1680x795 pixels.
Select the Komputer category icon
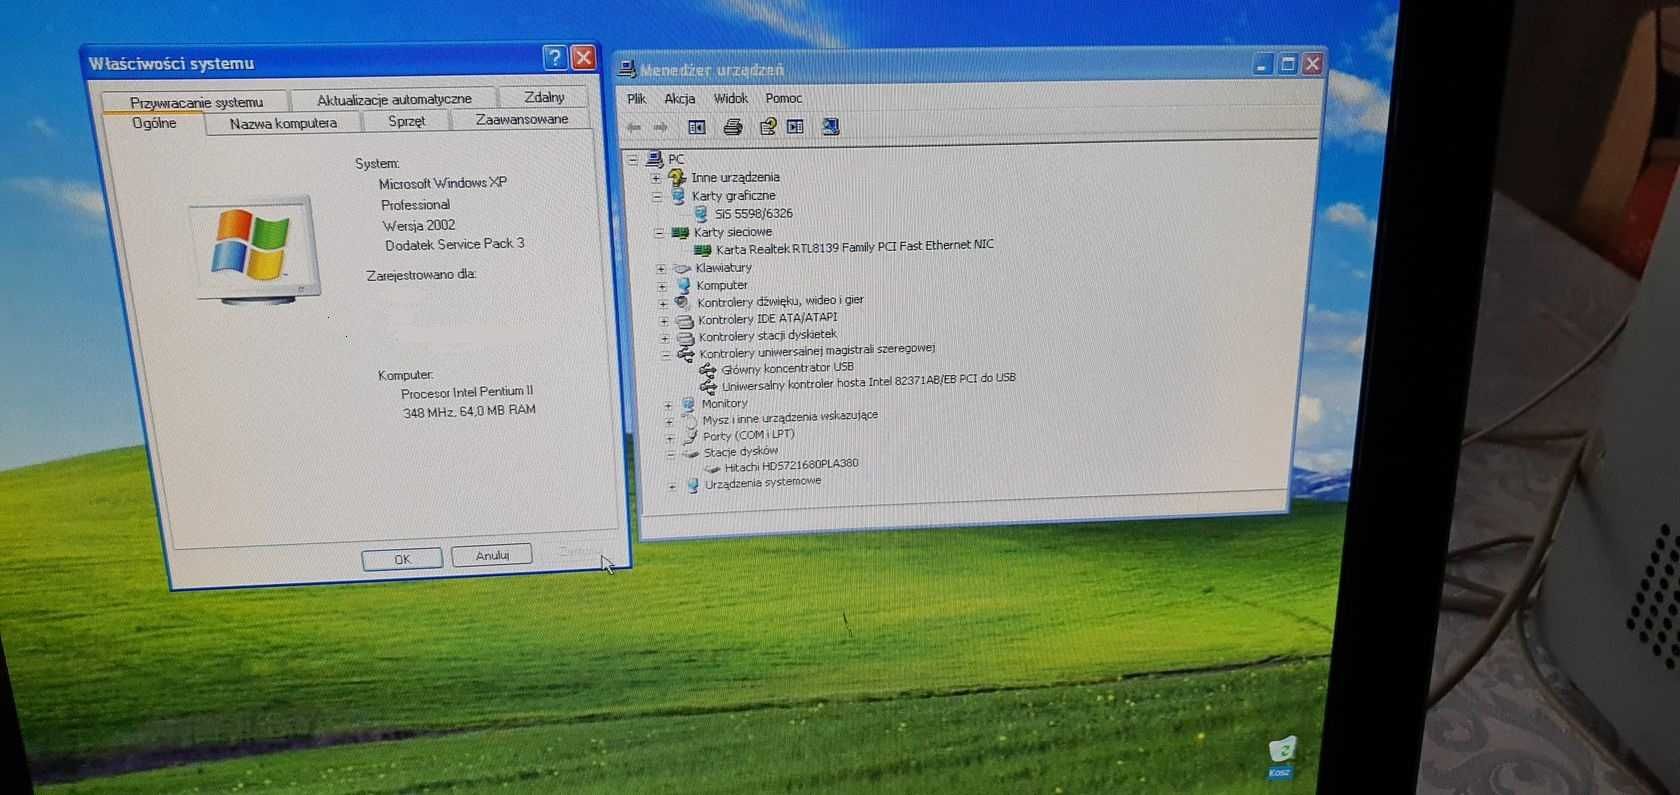(683, 285)
